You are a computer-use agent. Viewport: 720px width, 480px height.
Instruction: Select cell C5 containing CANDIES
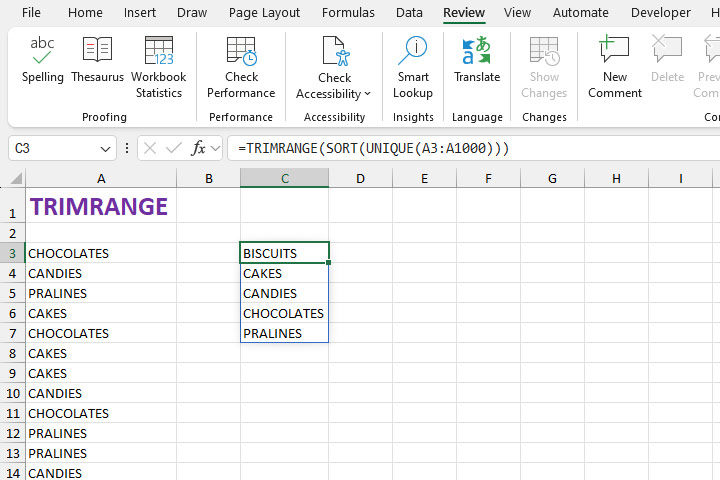click(285, 293)
